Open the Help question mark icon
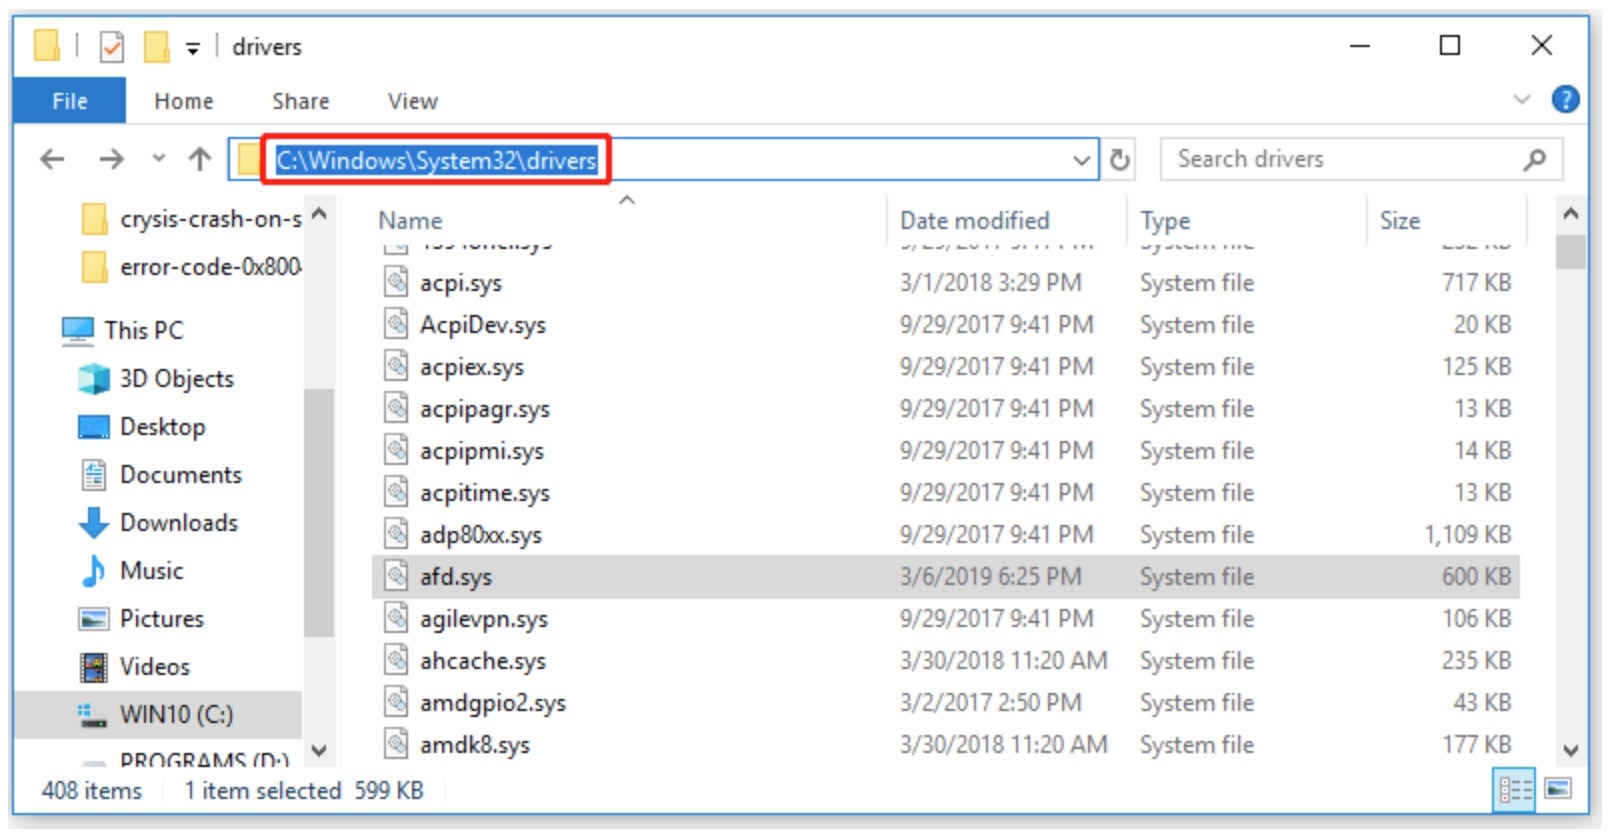This screenshot has height=838, width=1614. coord(1564,100)
